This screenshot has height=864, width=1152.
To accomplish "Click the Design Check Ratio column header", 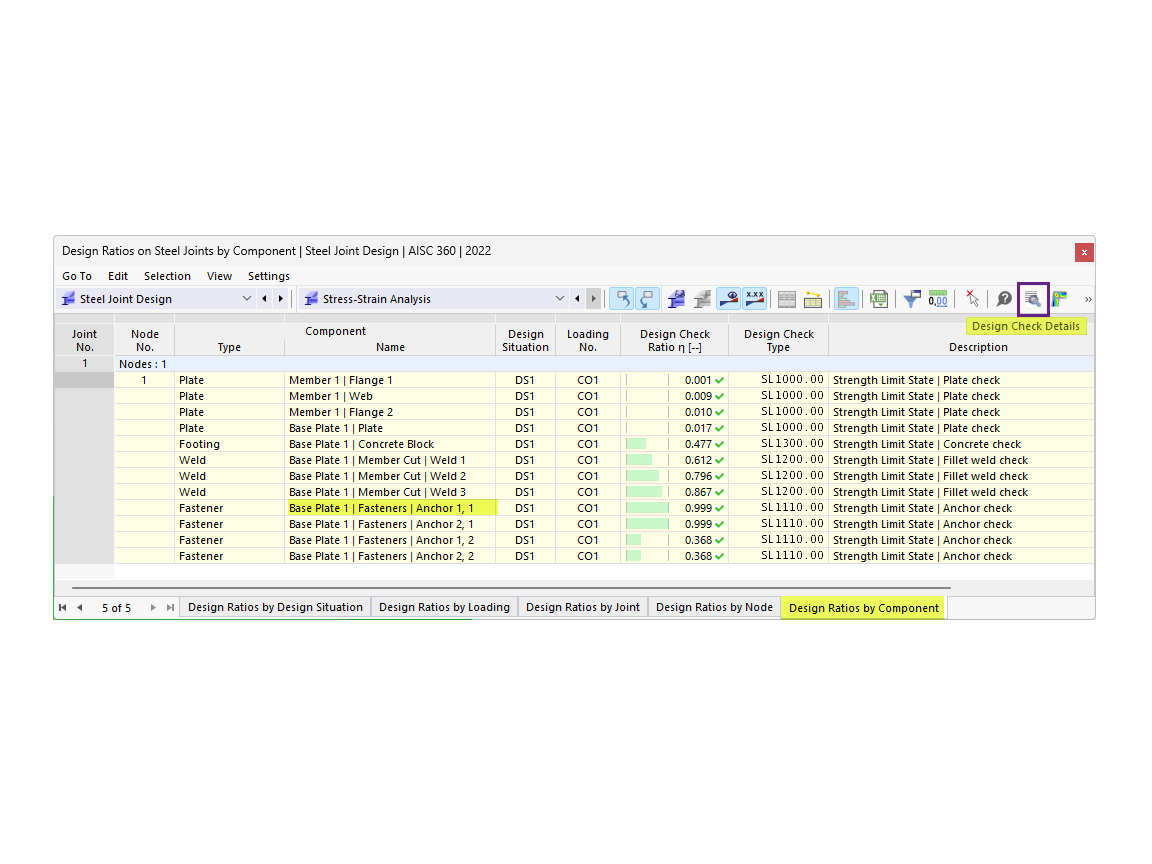I will coord(674,340).
